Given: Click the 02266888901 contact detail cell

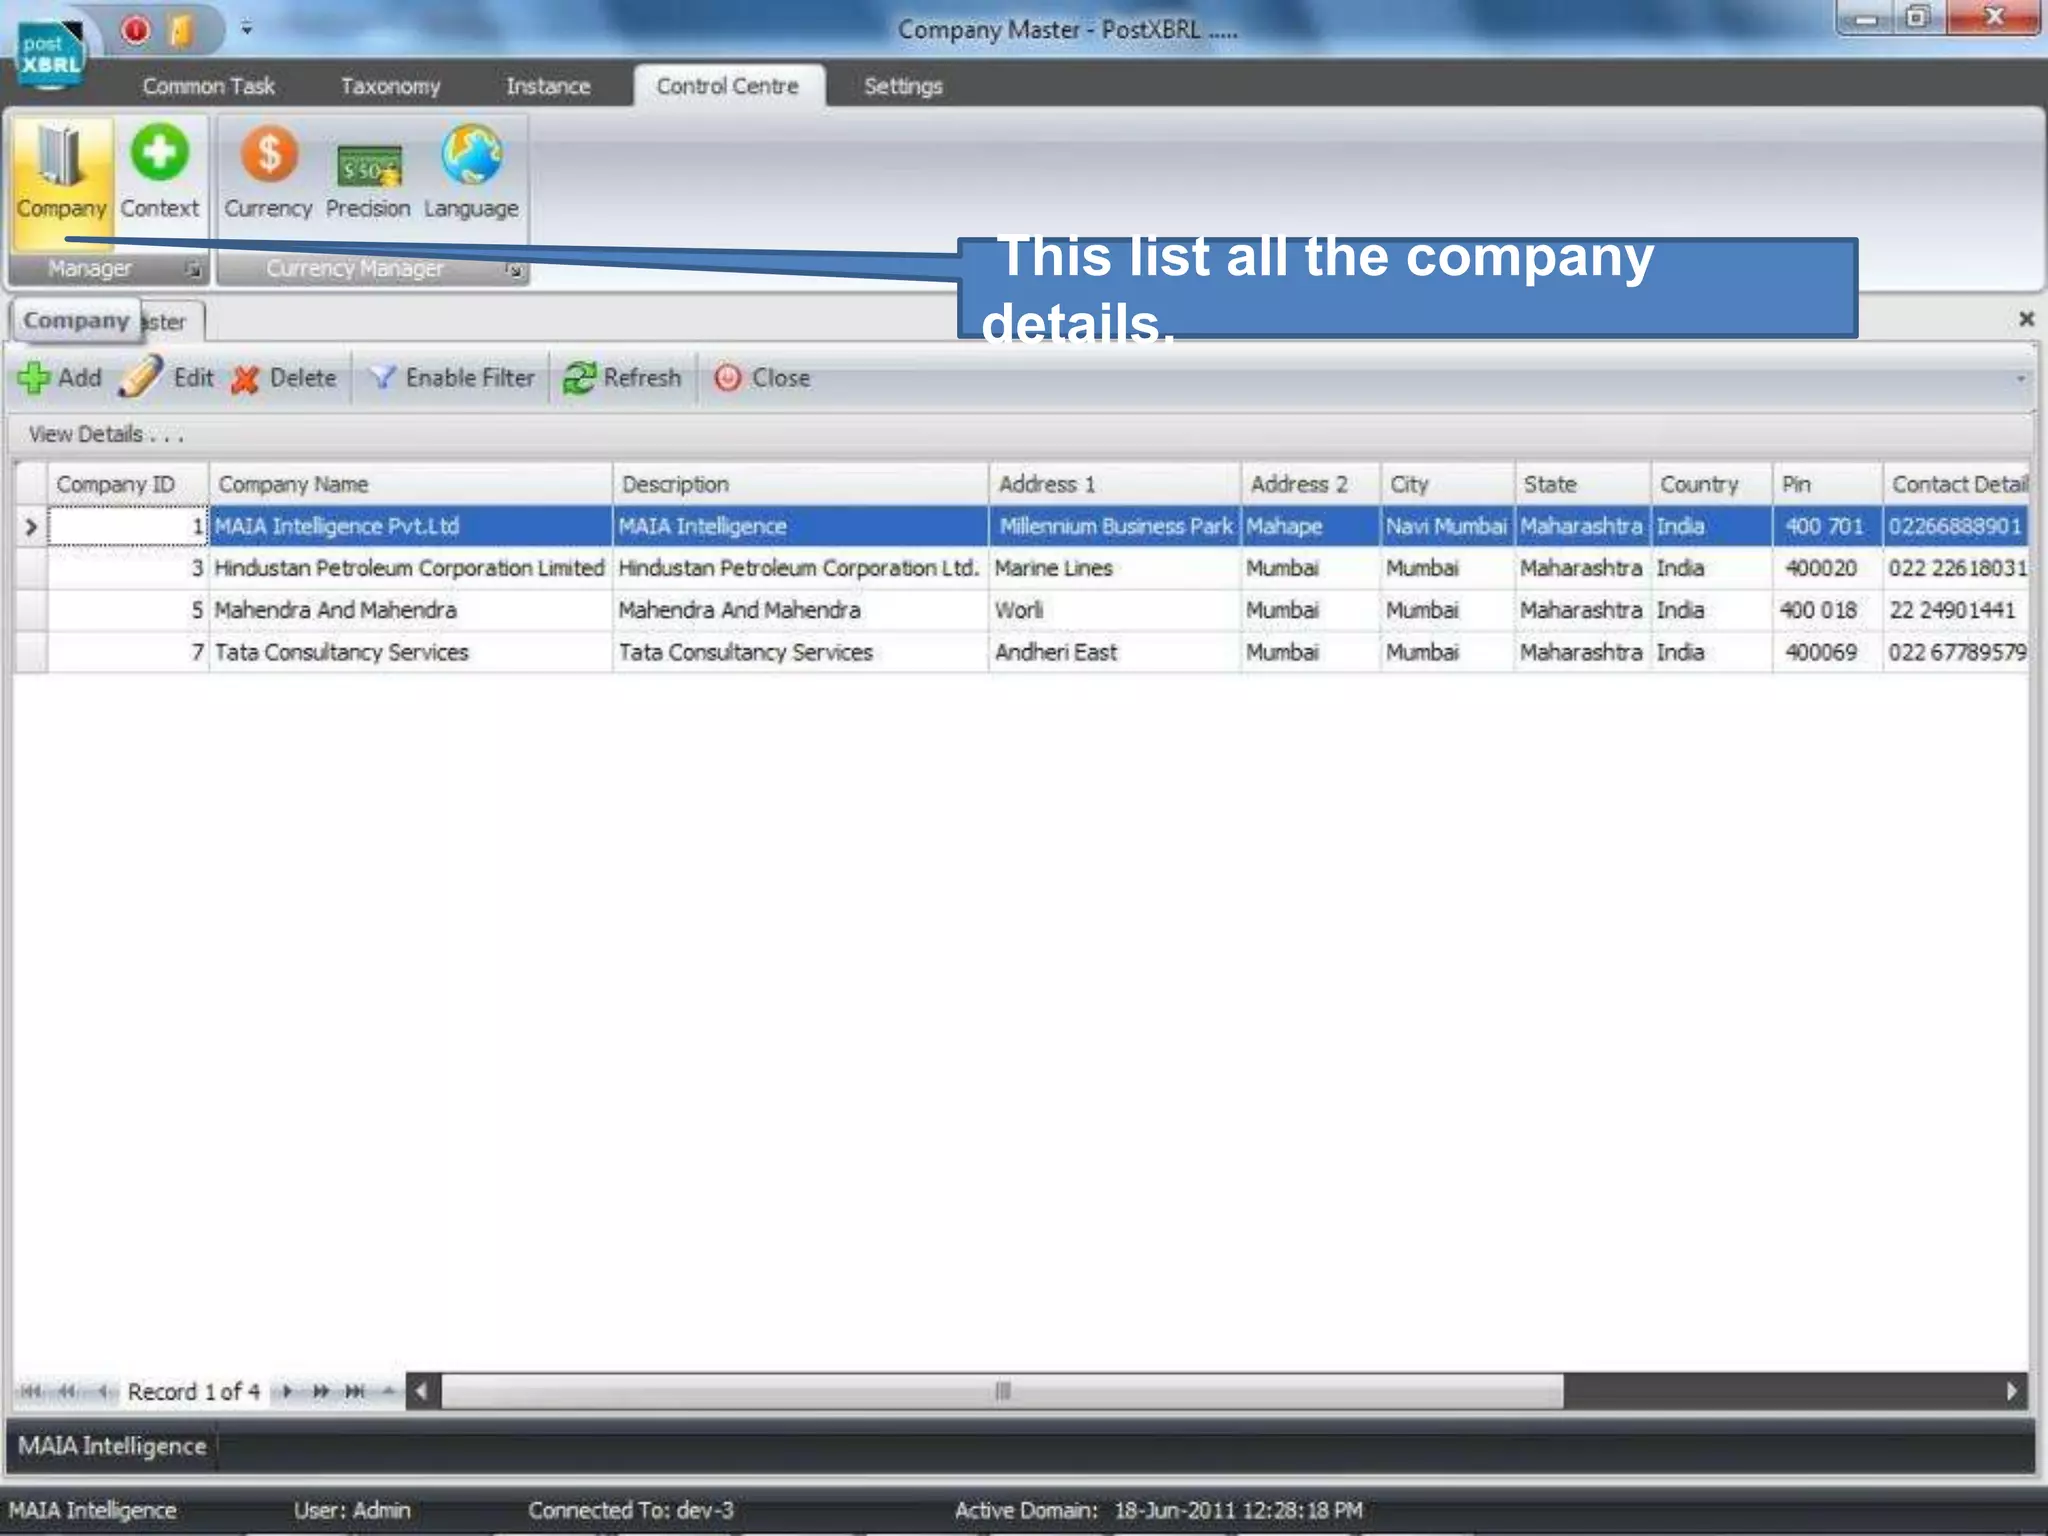Looking at the screenshot, I should pyautogui.click(x=1955, y=526).
